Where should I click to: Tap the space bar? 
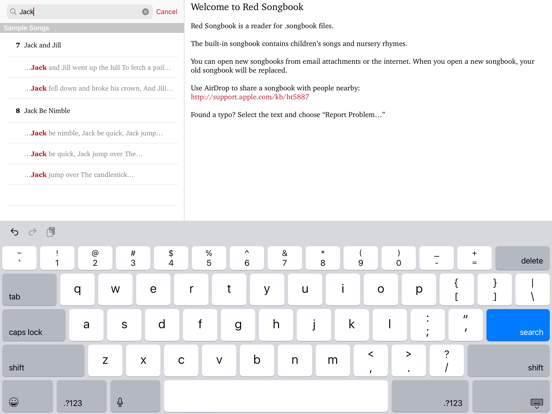[276, 396]
